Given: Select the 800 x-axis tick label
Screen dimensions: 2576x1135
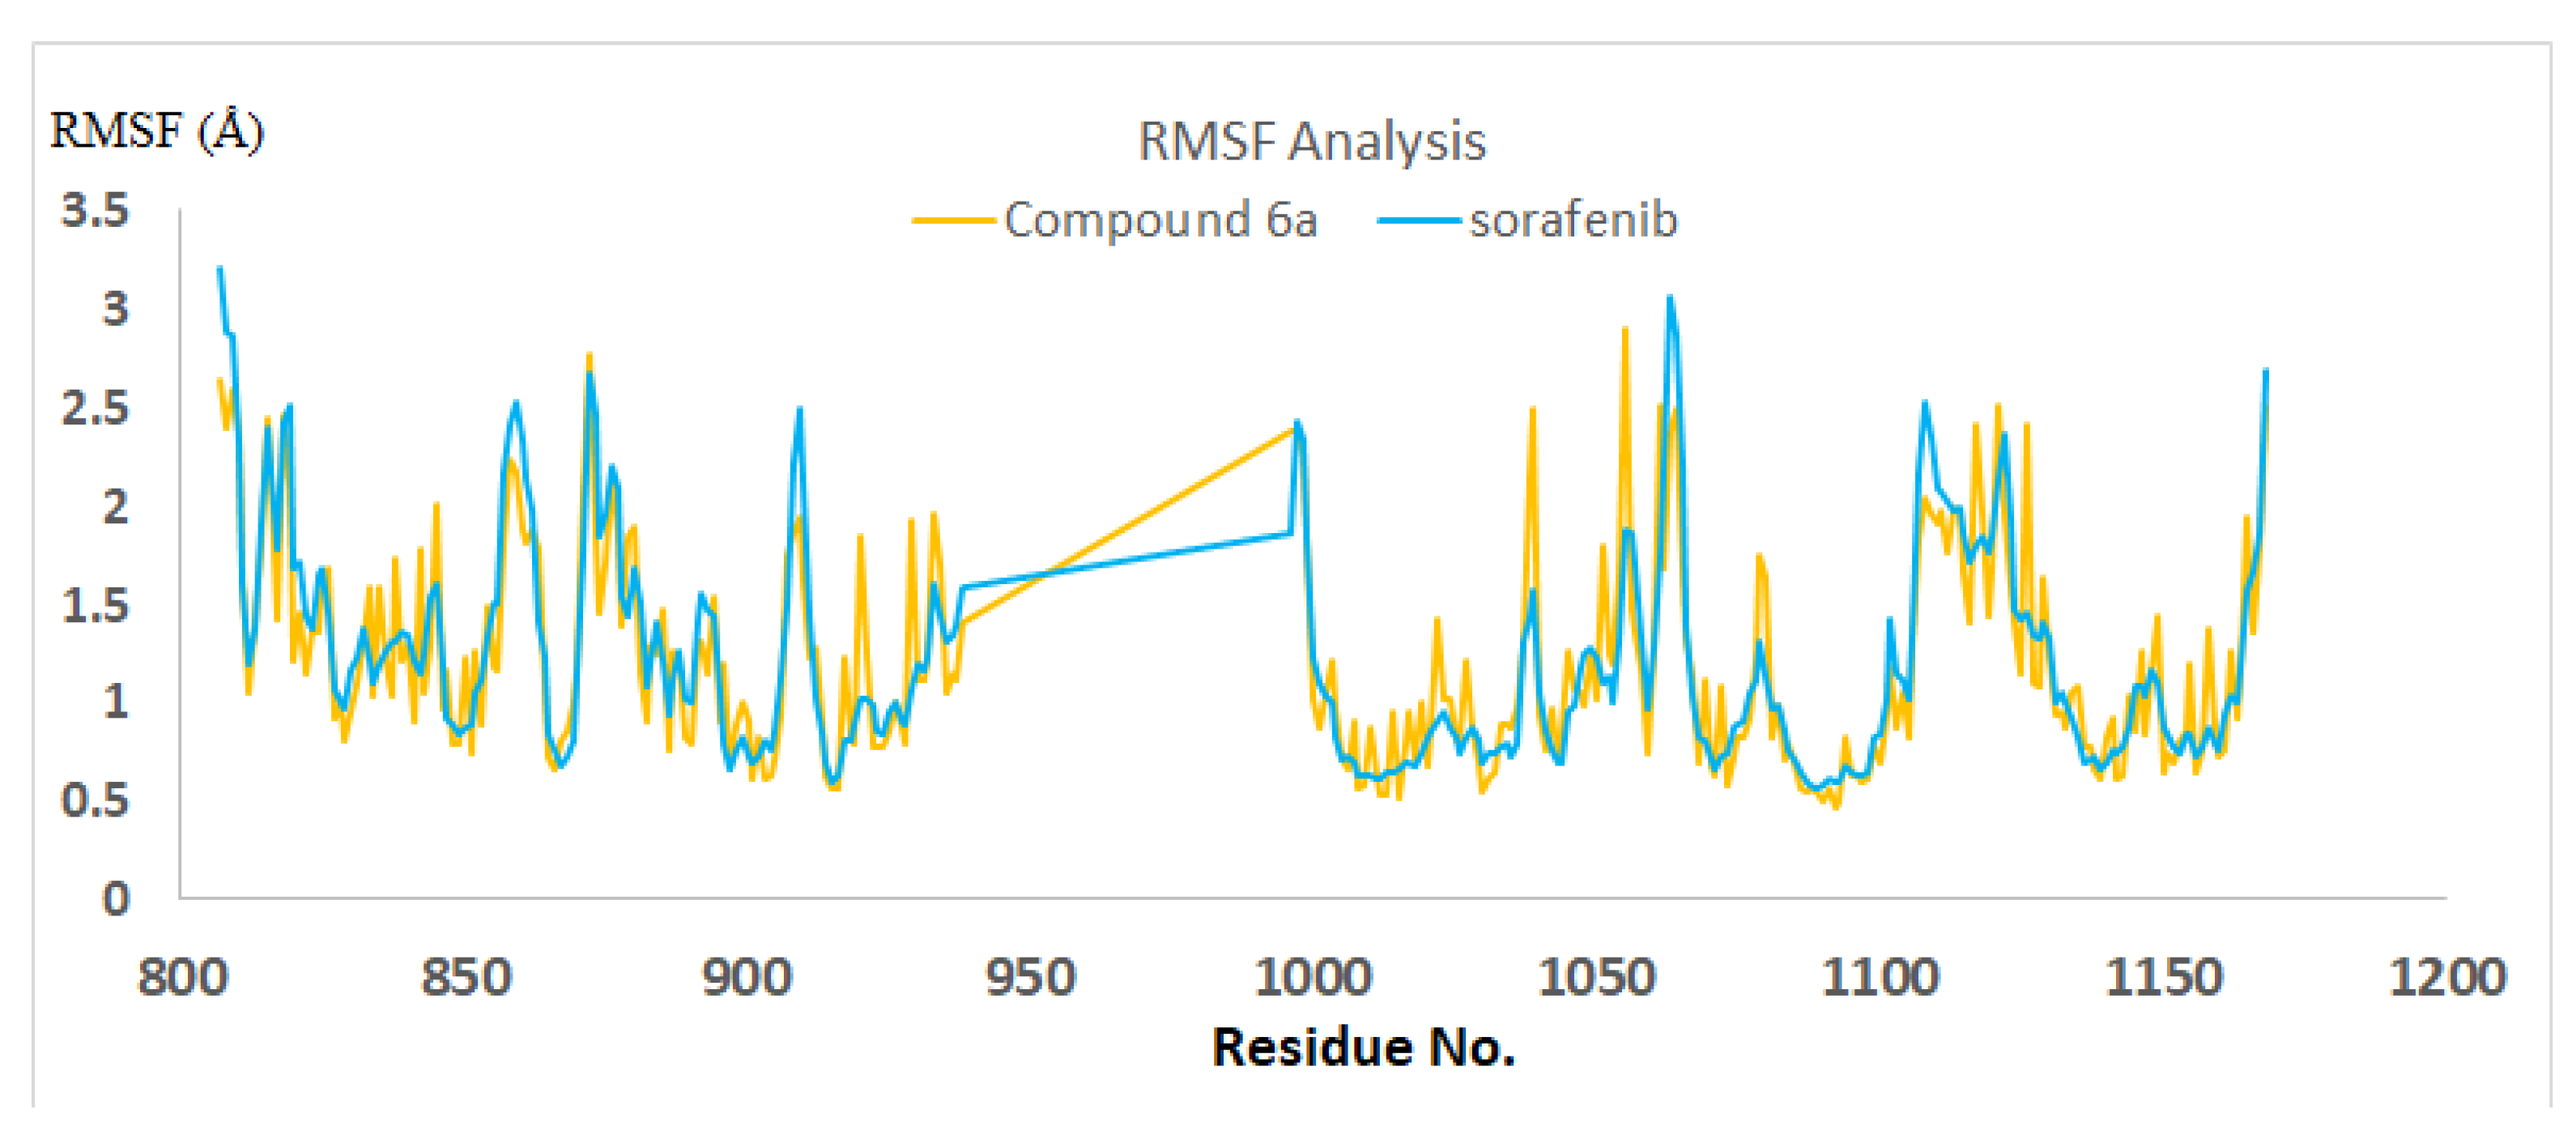Looking at the screenshot, I should 183,977.
